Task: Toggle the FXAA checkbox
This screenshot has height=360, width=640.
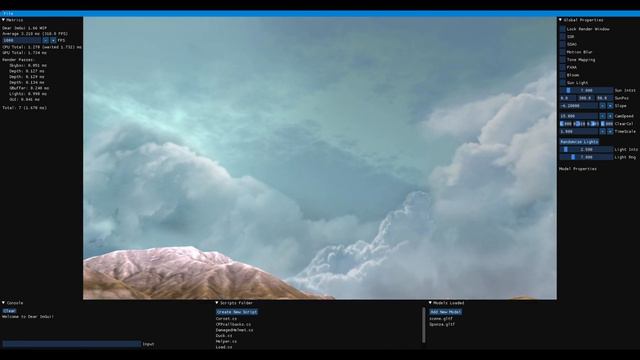Action: tap(562, 67)
